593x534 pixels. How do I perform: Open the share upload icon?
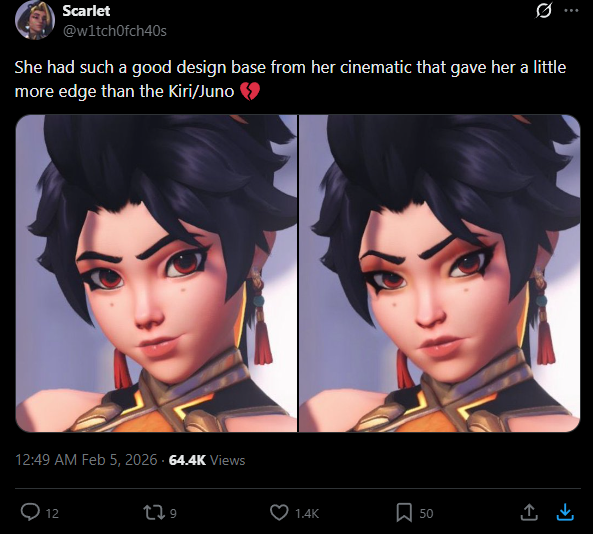[x=529, y=512]
